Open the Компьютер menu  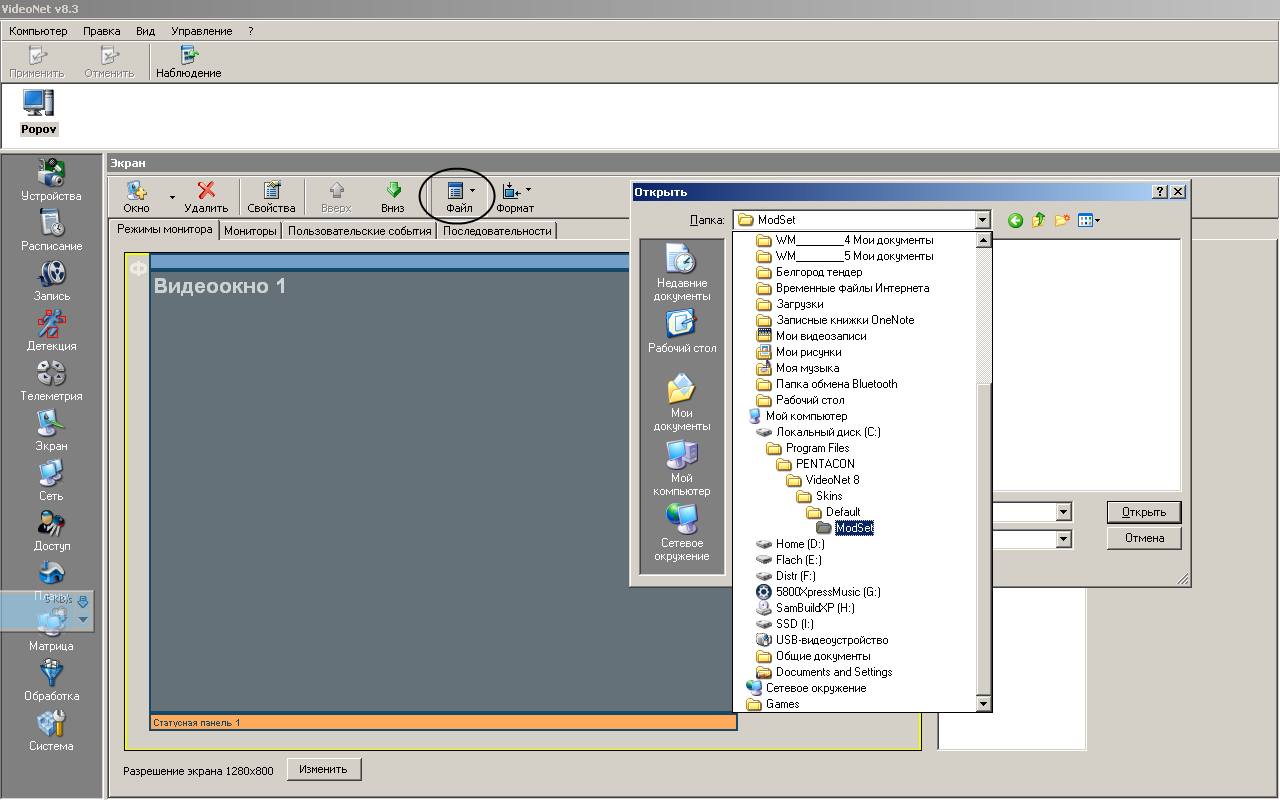tap(38, 31)
